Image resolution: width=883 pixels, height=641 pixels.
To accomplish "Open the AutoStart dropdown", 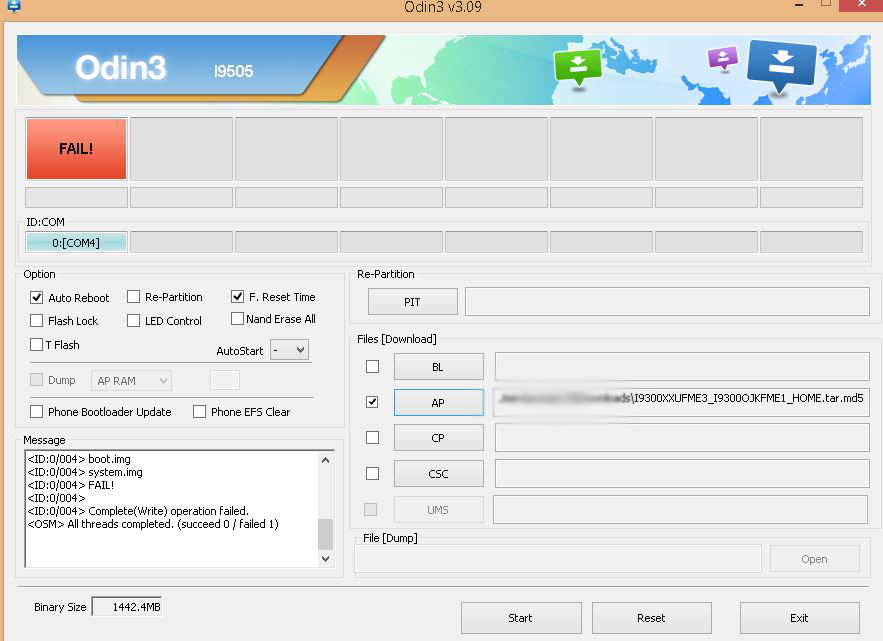I will click(289, 350).
